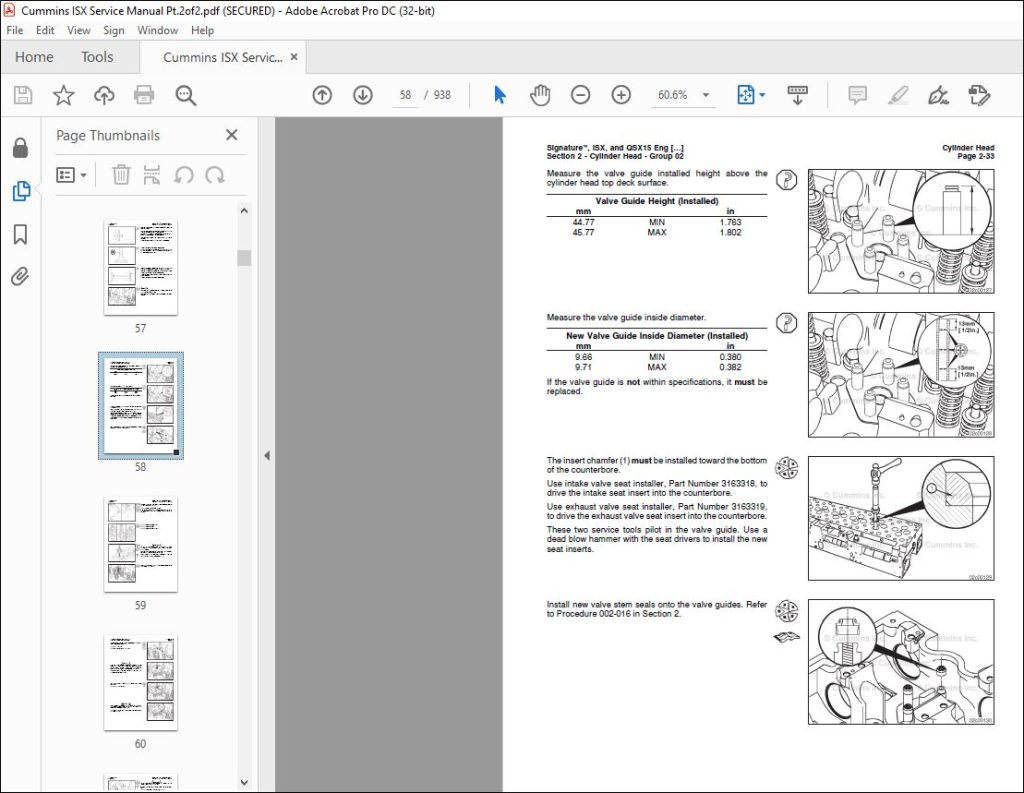This screenshot has height=793, width=1024.
Task: Click the Save file icon
Action: coord(23,95)
